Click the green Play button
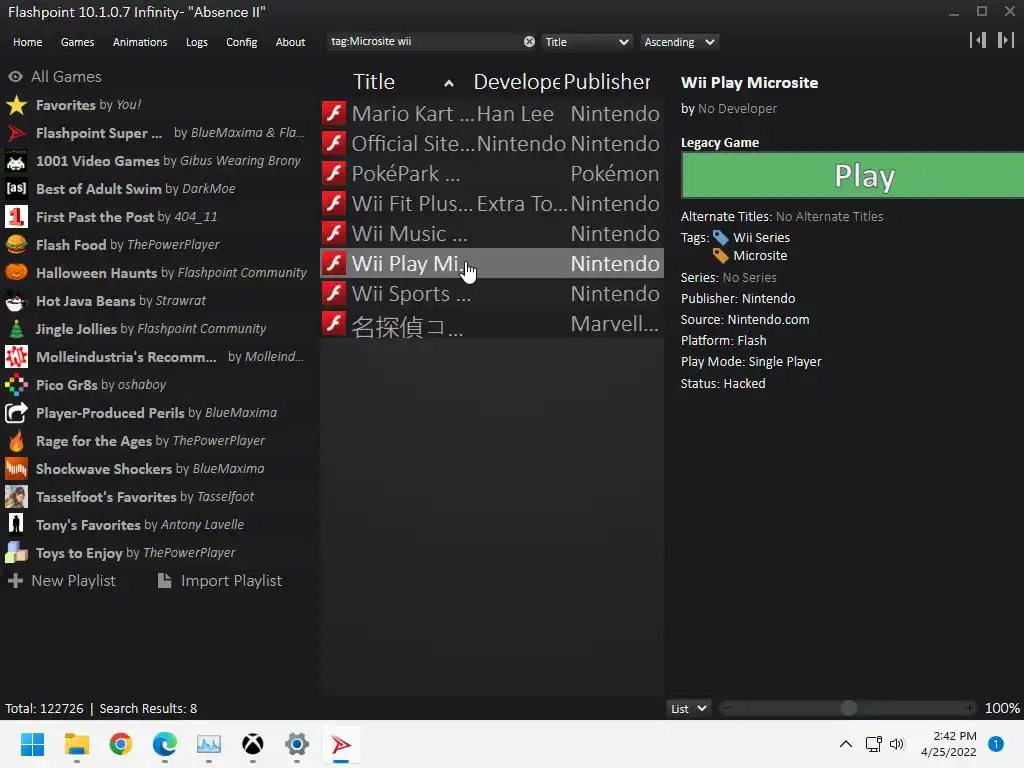 click(853, 175)
